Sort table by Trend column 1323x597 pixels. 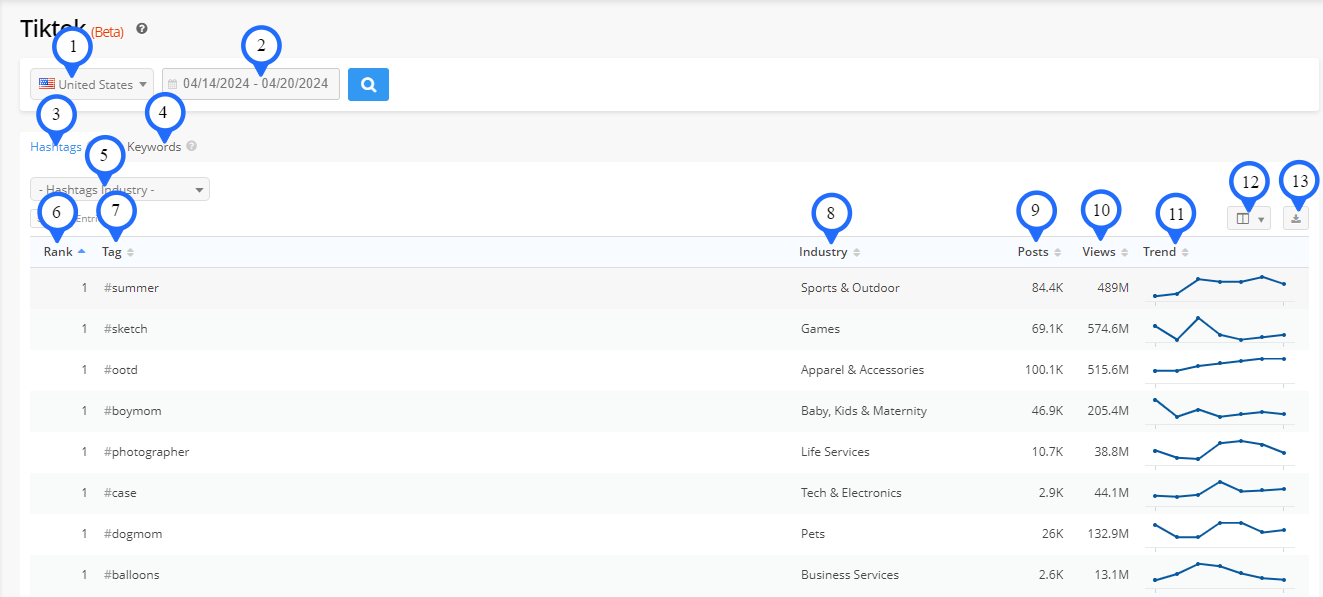(x=1185, y=253)
